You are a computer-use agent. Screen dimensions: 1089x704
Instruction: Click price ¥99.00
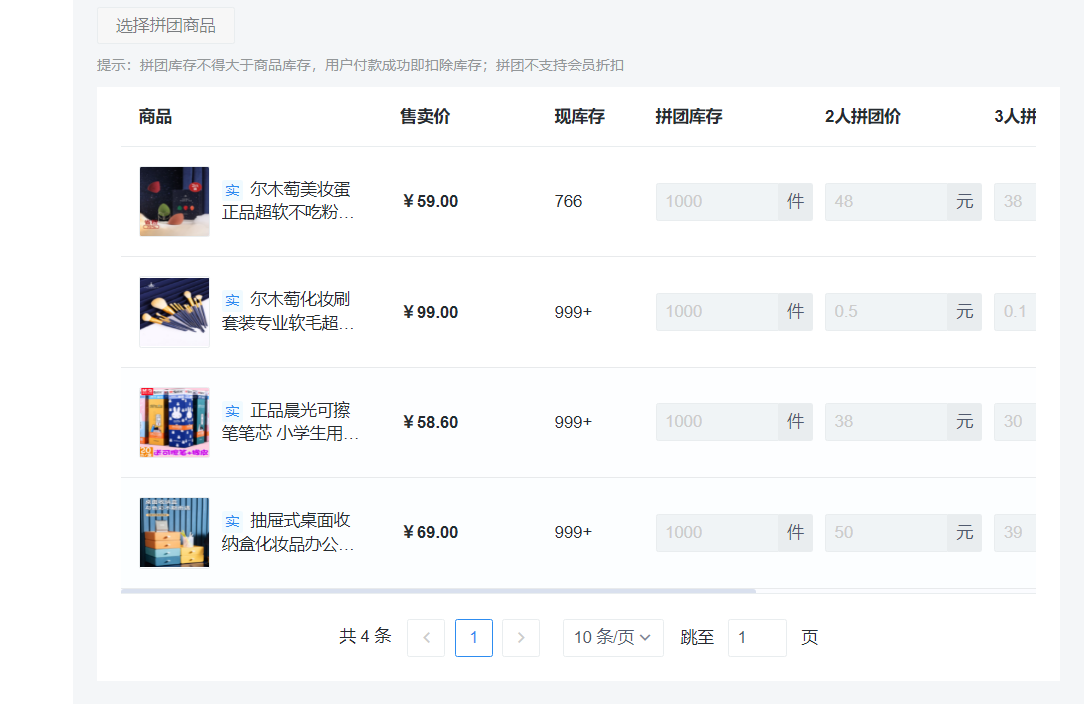click(x=431, y=312)
